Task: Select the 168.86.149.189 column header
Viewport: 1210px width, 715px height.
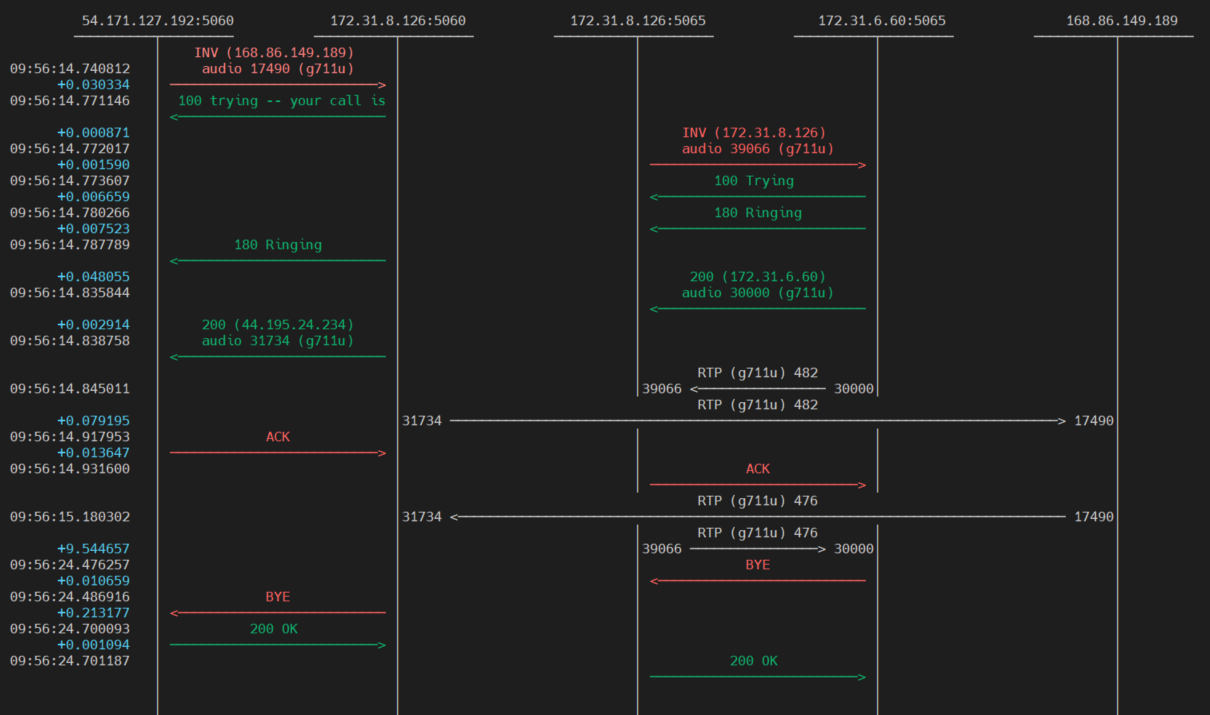Action: click(x=1122, y=20)
